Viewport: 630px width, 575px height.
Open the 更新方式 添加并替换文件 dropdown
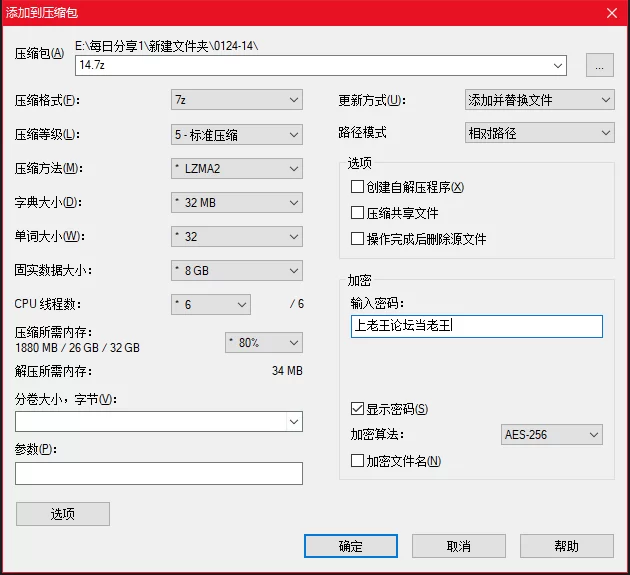(x=540, y=100)
